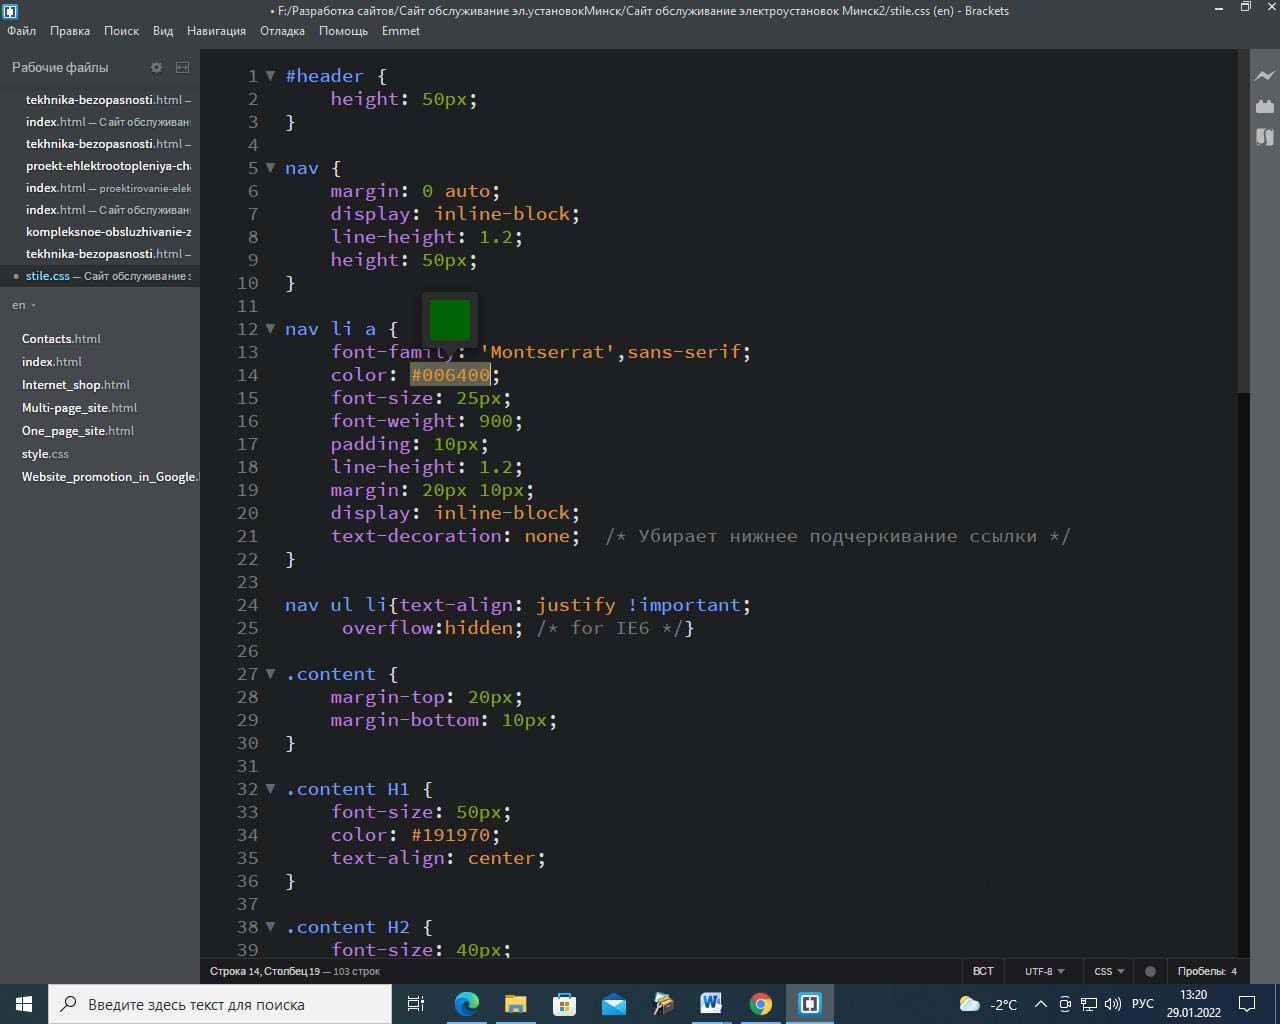Open the Отладка menu

[x=282, y=31]
